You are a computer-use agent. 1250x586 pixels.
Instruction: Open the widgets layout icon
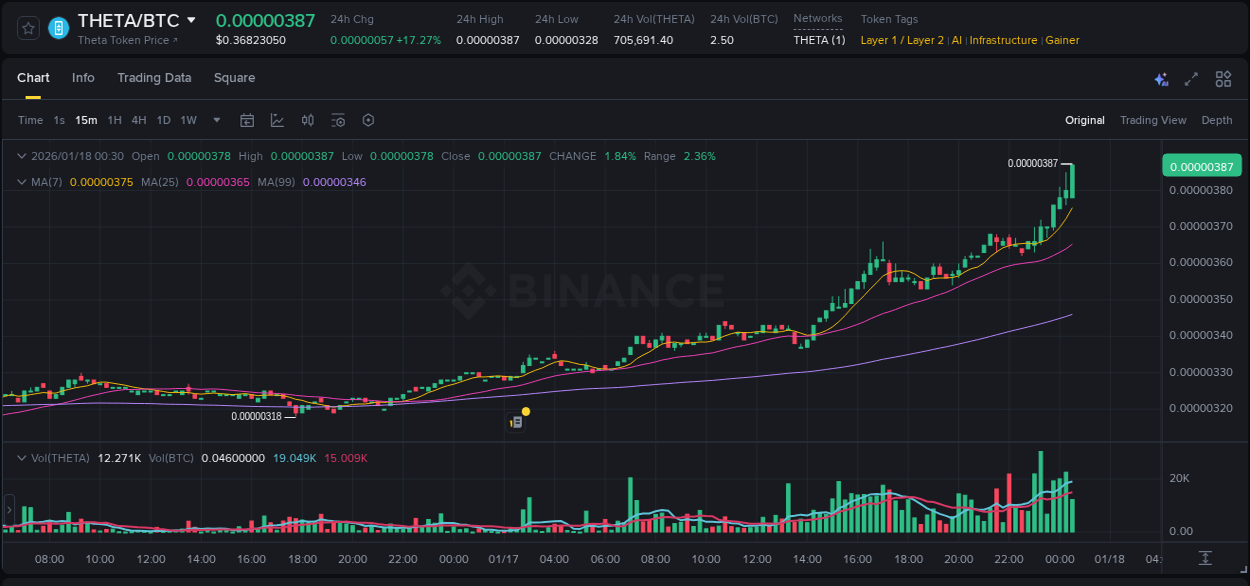point(1223,78)
